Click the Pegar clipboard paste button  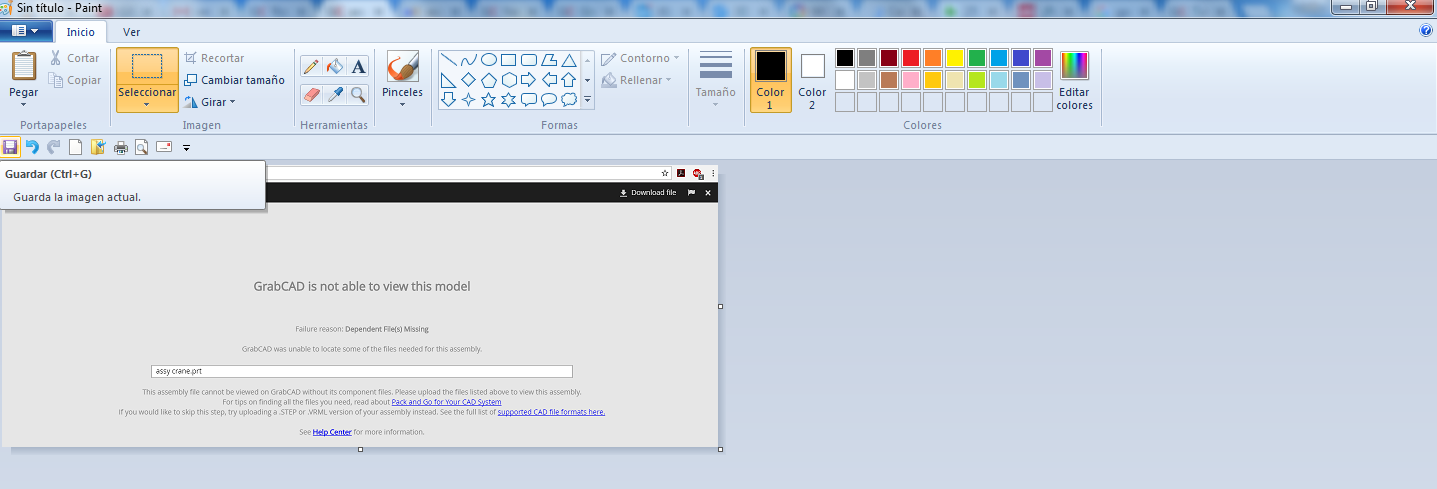pyautogui.click(x=23, y=67)
